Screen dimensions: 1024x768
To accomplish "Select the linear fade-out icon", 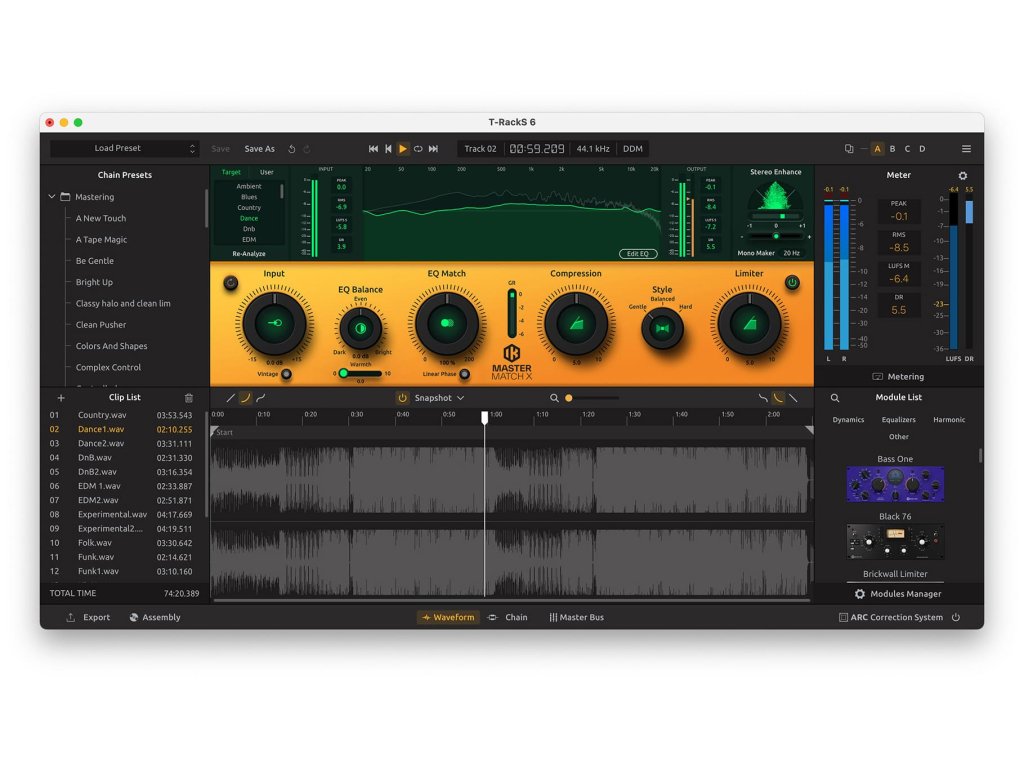I will 793,398.
